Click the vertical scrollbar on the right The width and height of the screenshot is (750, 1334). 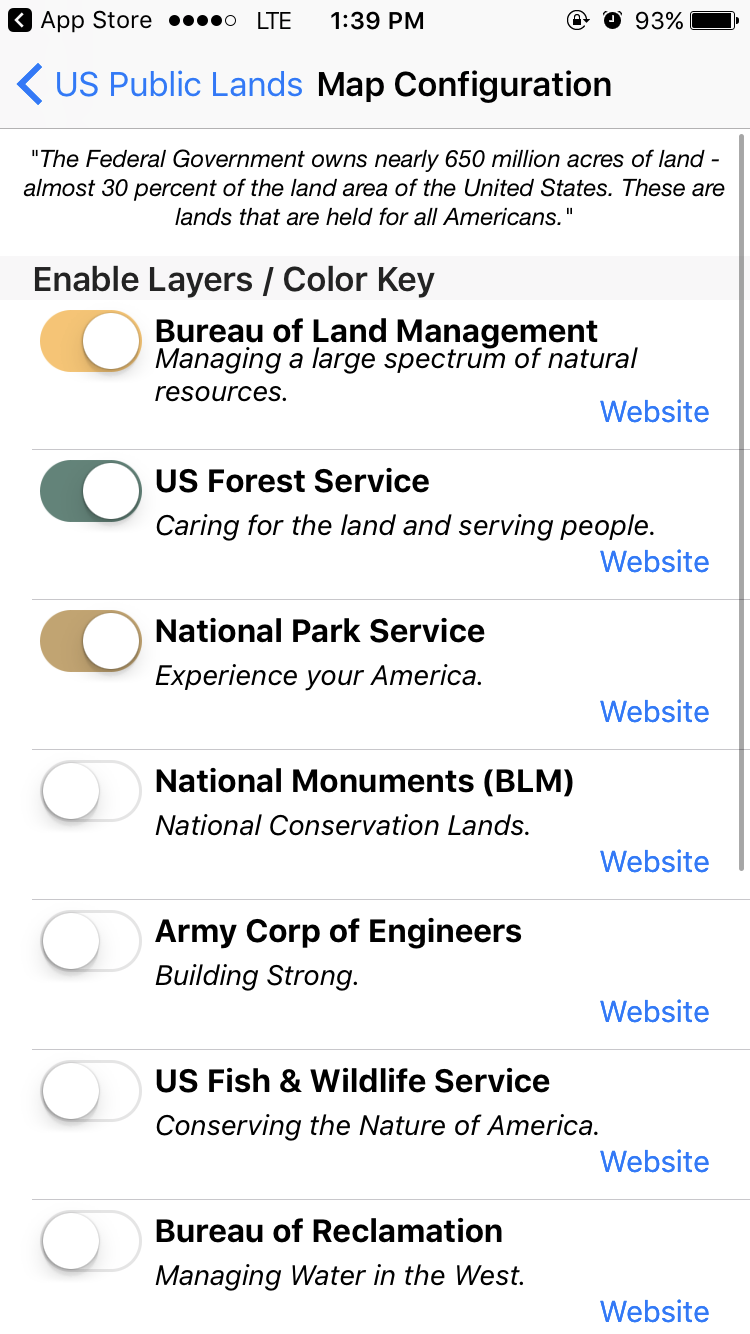742,500
